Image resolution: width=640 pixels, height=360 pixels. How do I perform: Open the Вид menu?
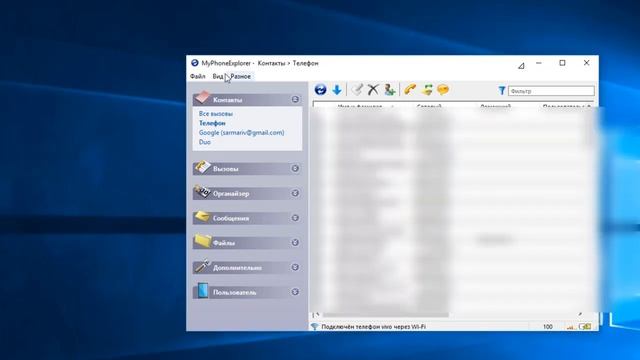point(218,76)
